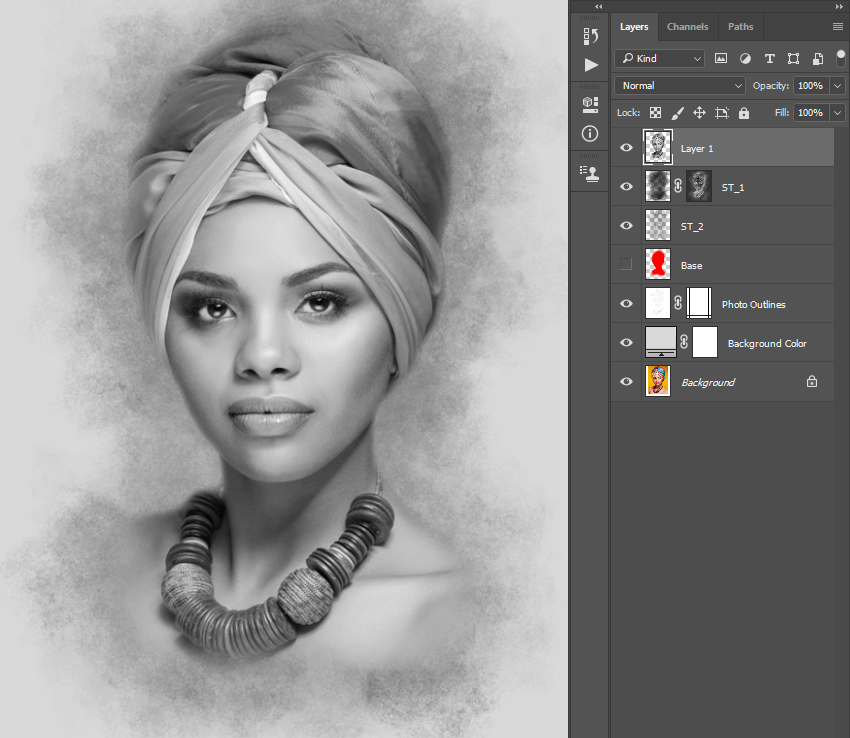Lock layer position
The height and width of the screenshot is (738, 850).
click(x=699, y=113)
